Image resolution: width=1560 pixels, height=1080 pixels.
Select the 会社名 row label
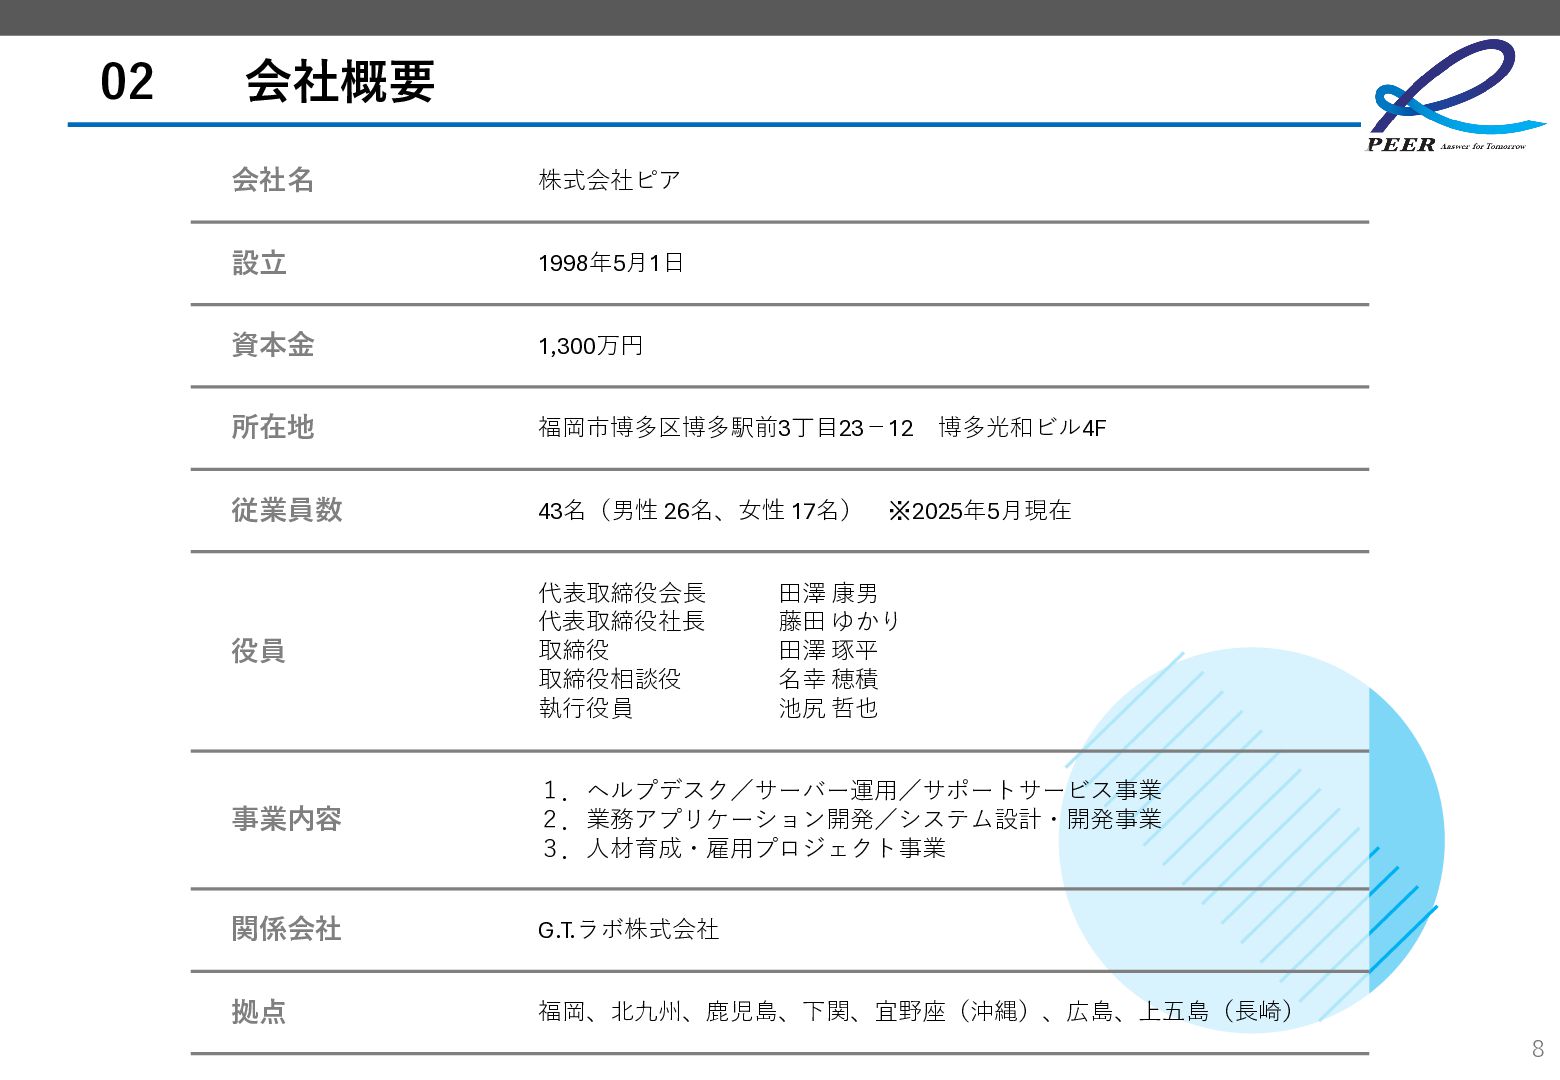pyautogui.click(x=273, y=180)
